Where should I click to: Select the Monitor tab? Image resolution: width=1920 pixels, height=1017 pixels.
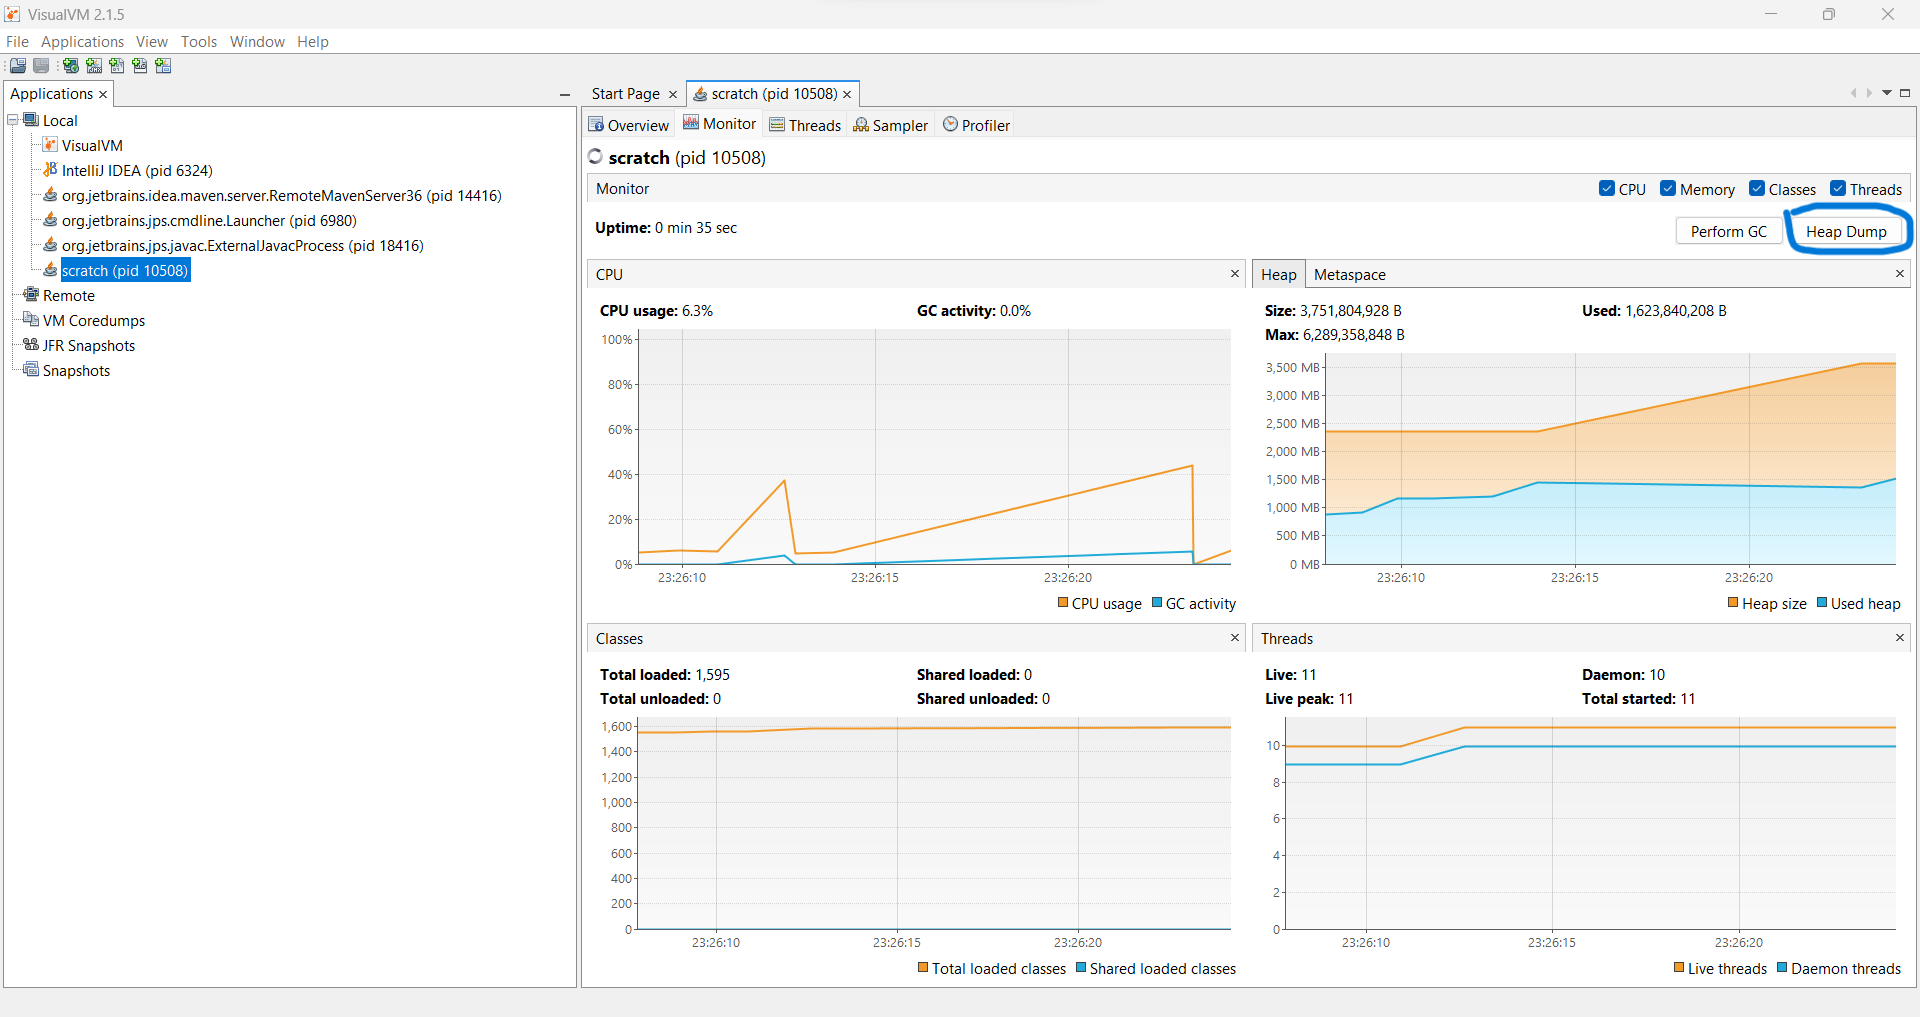[x=720, y=124]
